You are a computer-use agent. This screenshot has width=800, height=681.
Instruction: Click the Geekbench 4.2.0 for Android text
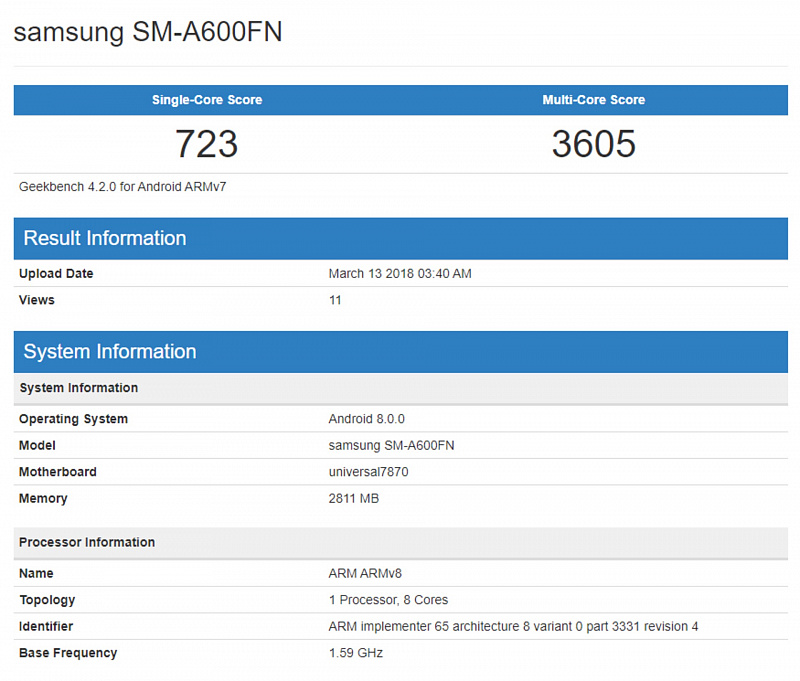click(x=123, y=187)
